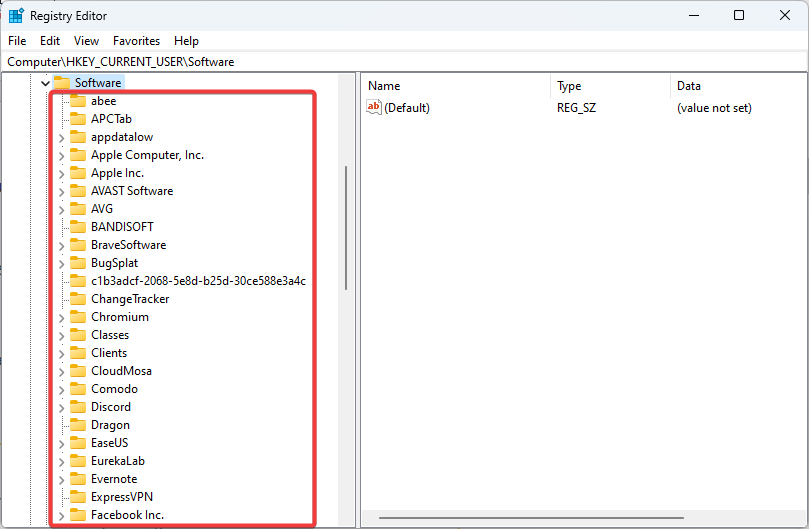Select the c1b3adcf-2068-5e8d-b25d-30ce588e3a4c key label
809x529 pixels.
tap(198, 281)
